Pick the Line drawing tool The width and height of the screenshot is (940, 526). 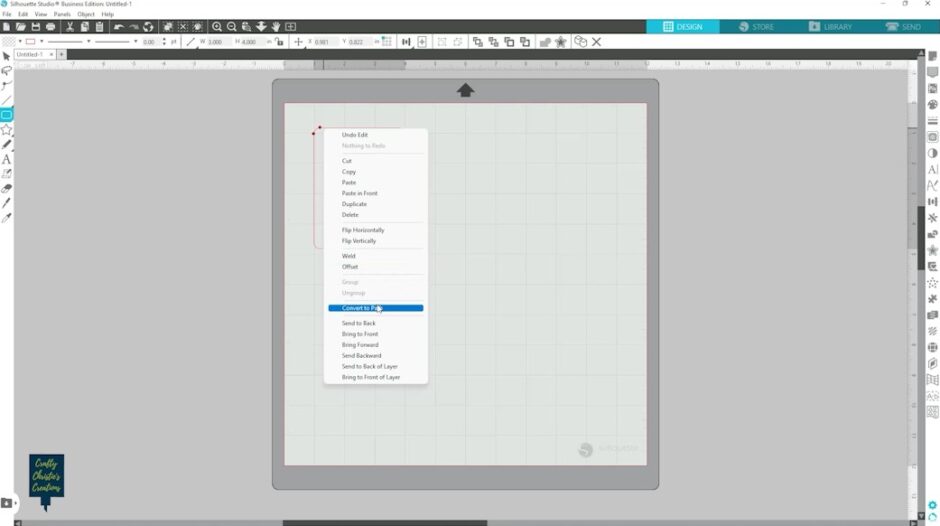coord(6,100)
